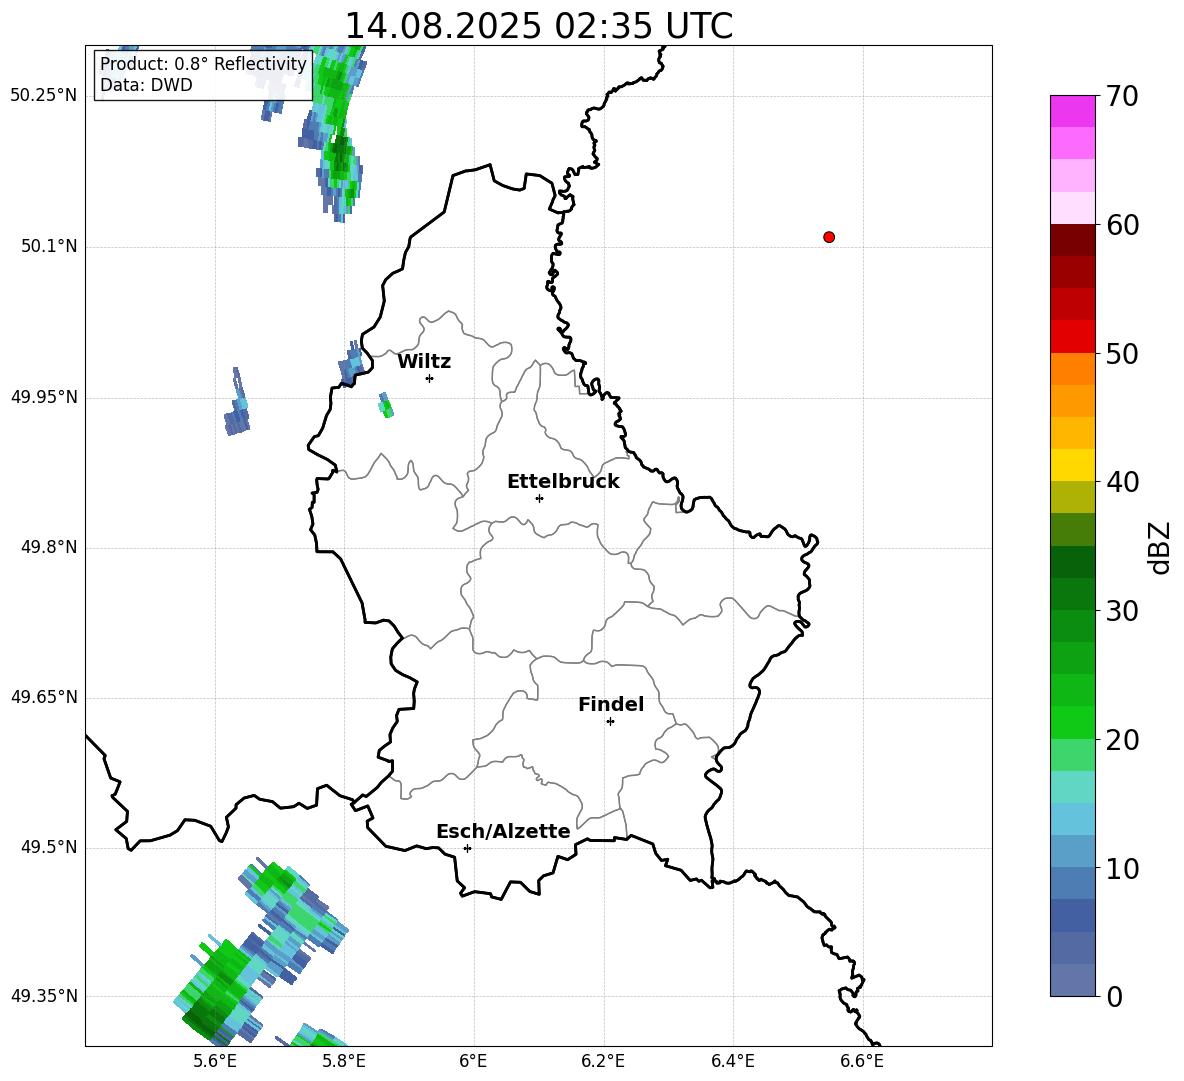
Task: Click the Esch/Alzette station cross marker
Action: pos(467,848)
